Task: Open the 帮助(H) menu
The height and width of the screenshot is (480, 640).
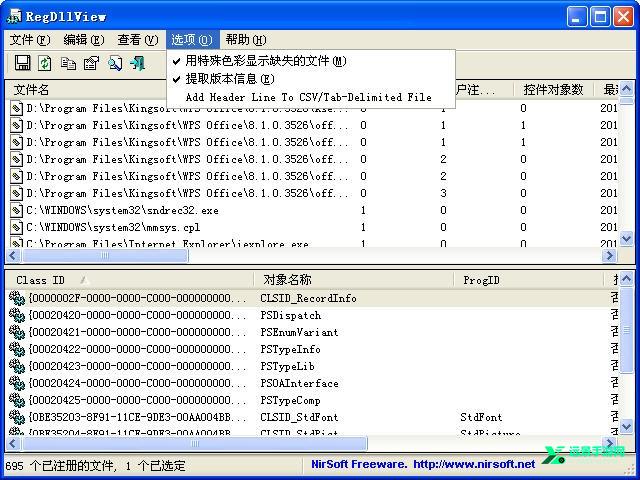Action: pyautogui.click(x=246, y=40)
